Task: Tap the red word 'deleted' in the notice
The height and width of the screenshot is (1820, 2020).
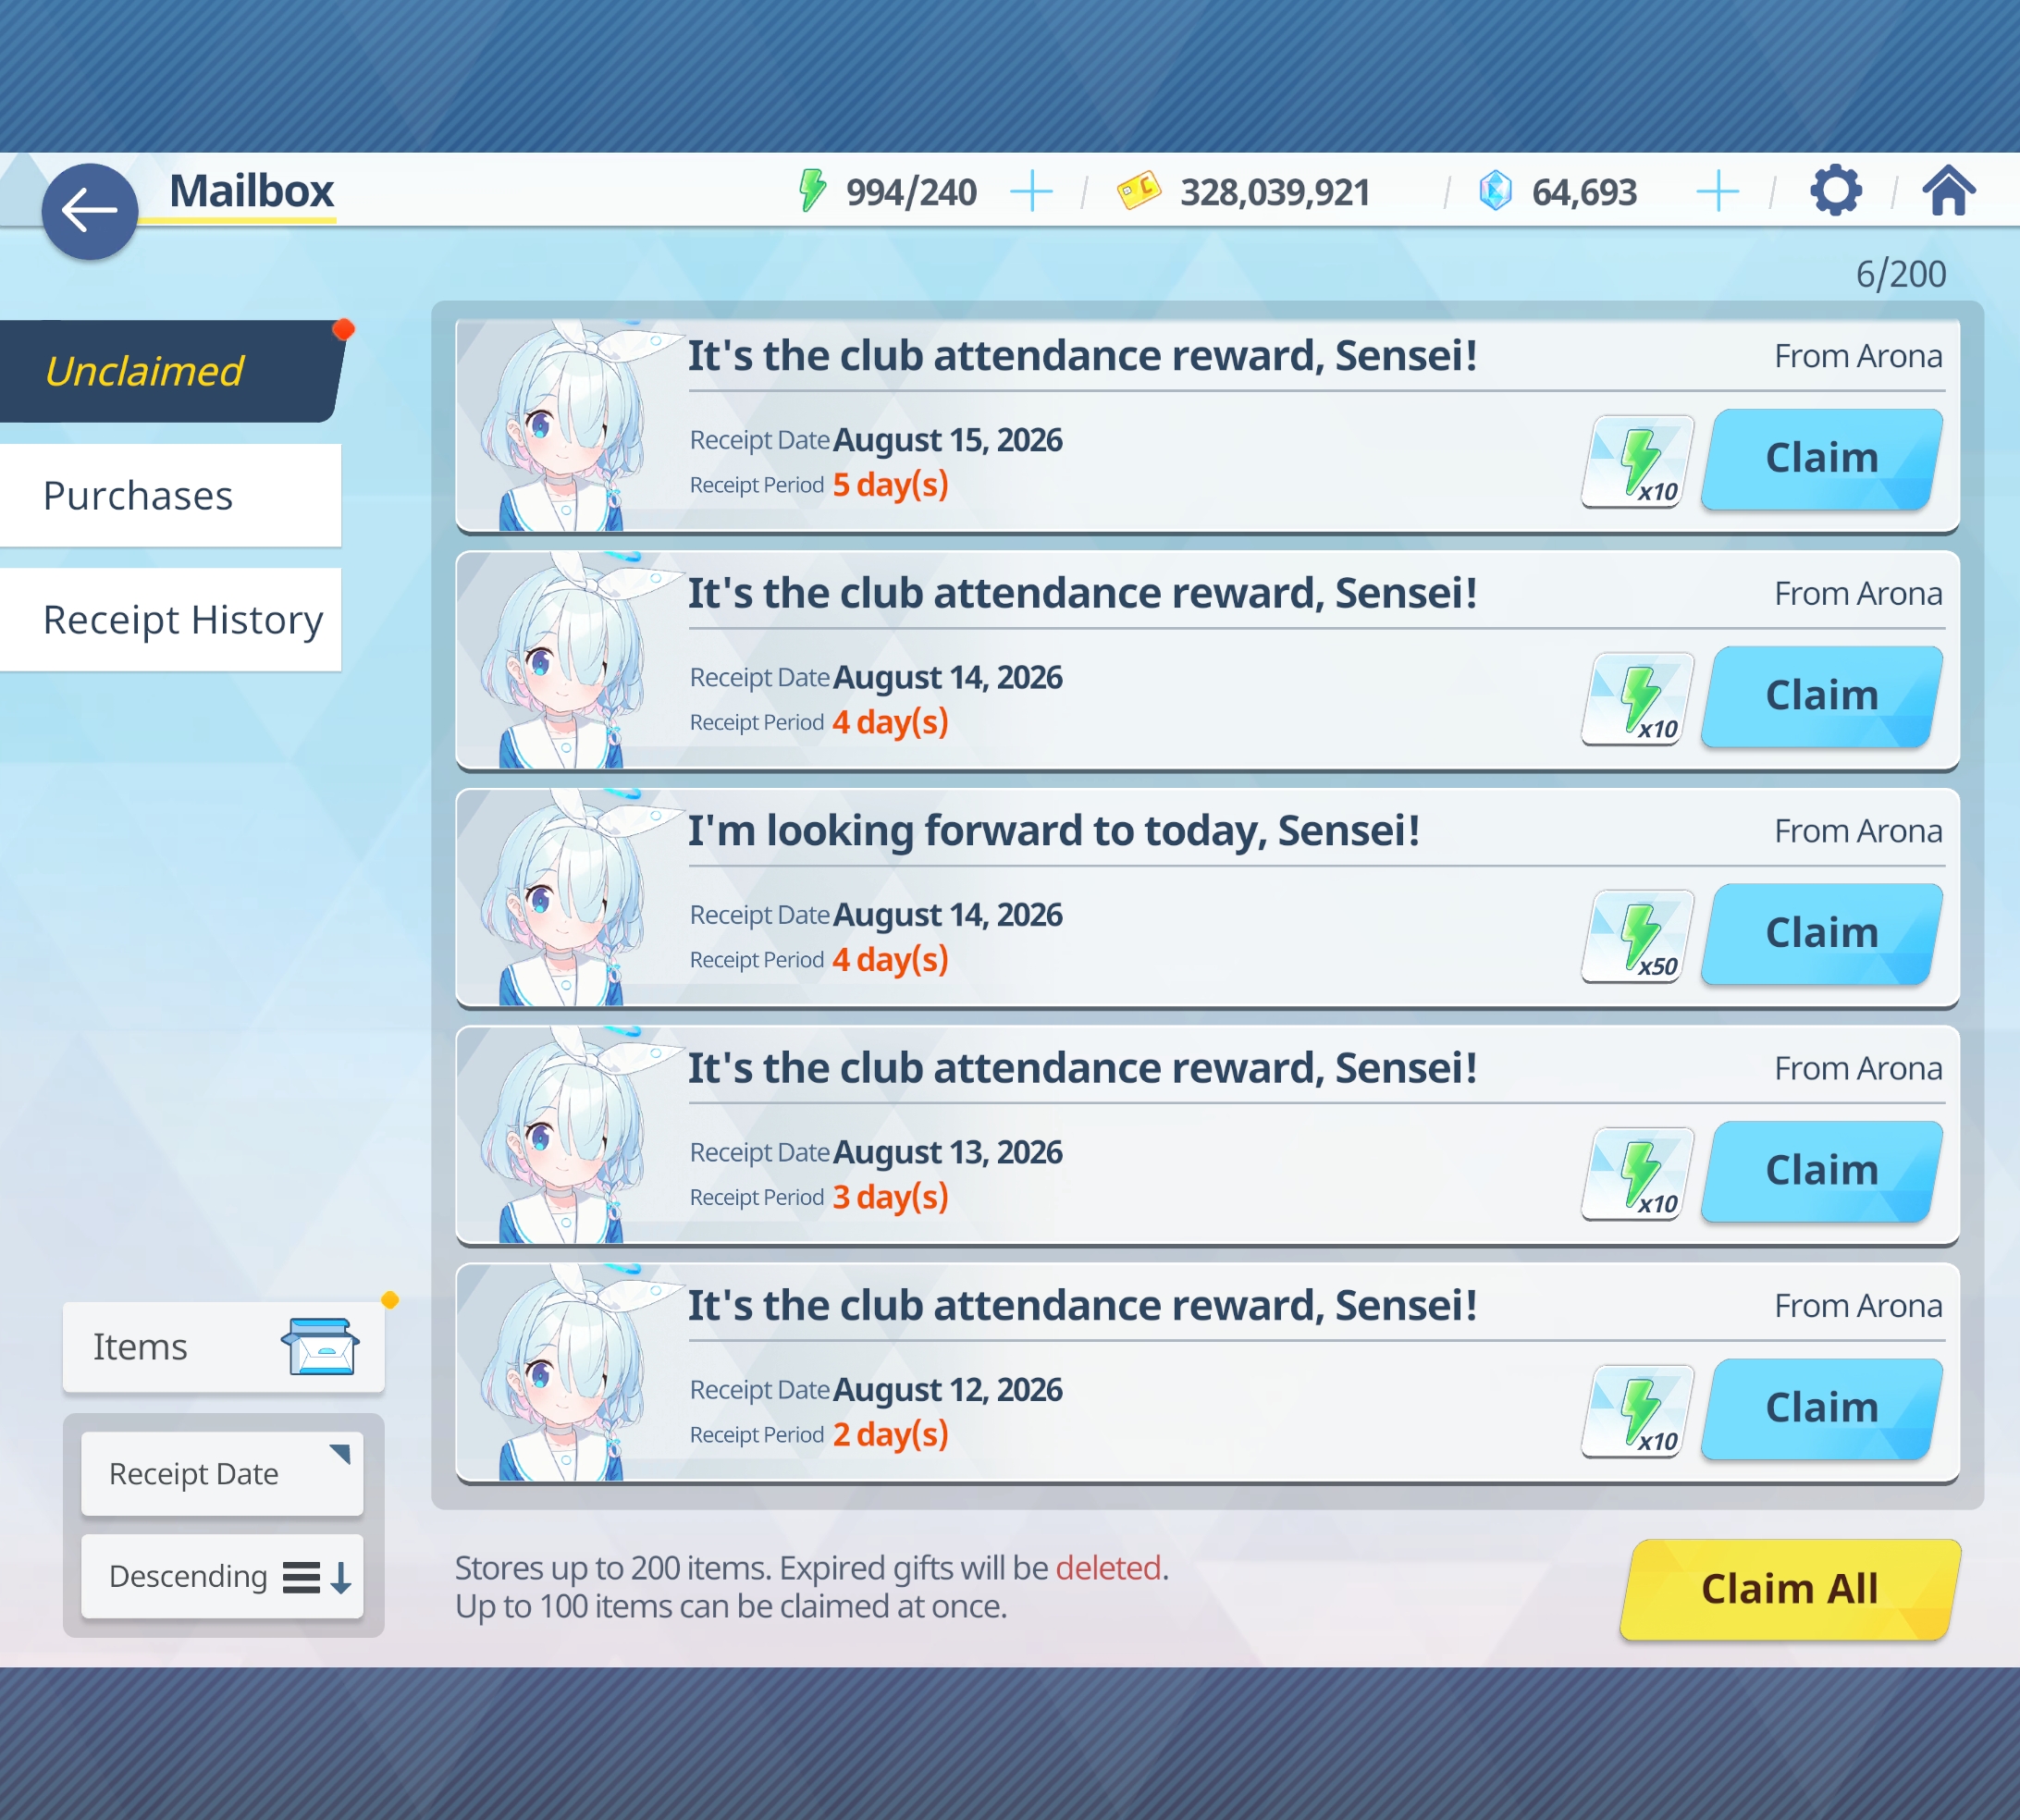Action: (x=1108, y=1567)
